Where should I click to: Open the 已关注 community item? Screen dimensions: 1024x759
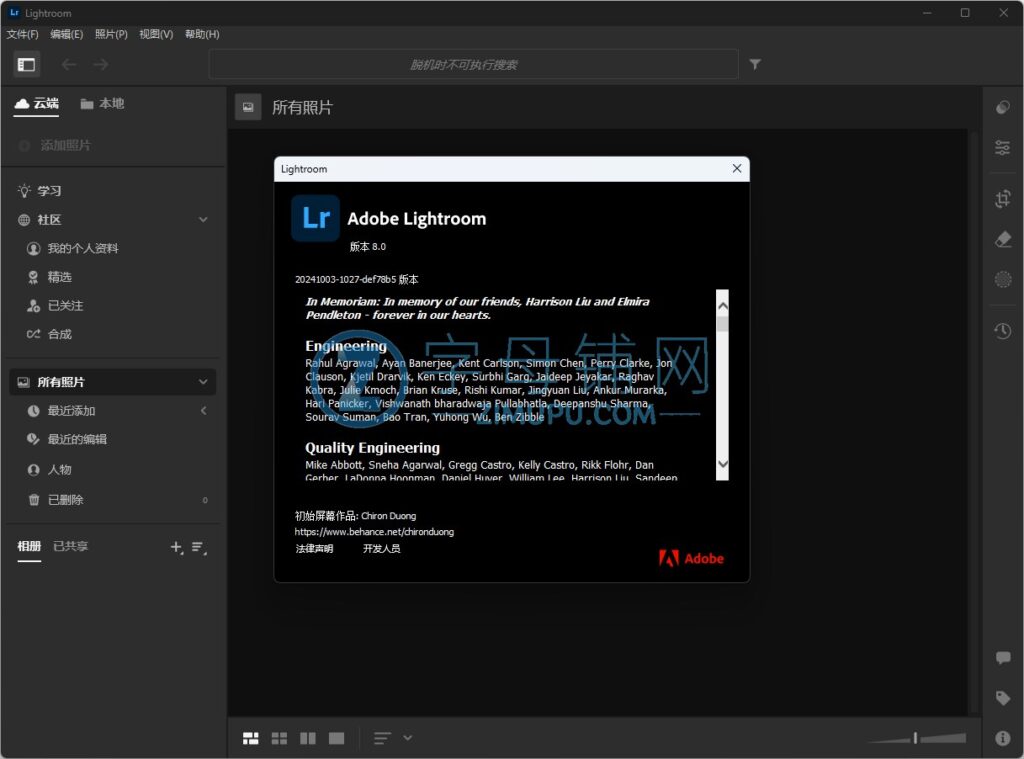point(55,306)
